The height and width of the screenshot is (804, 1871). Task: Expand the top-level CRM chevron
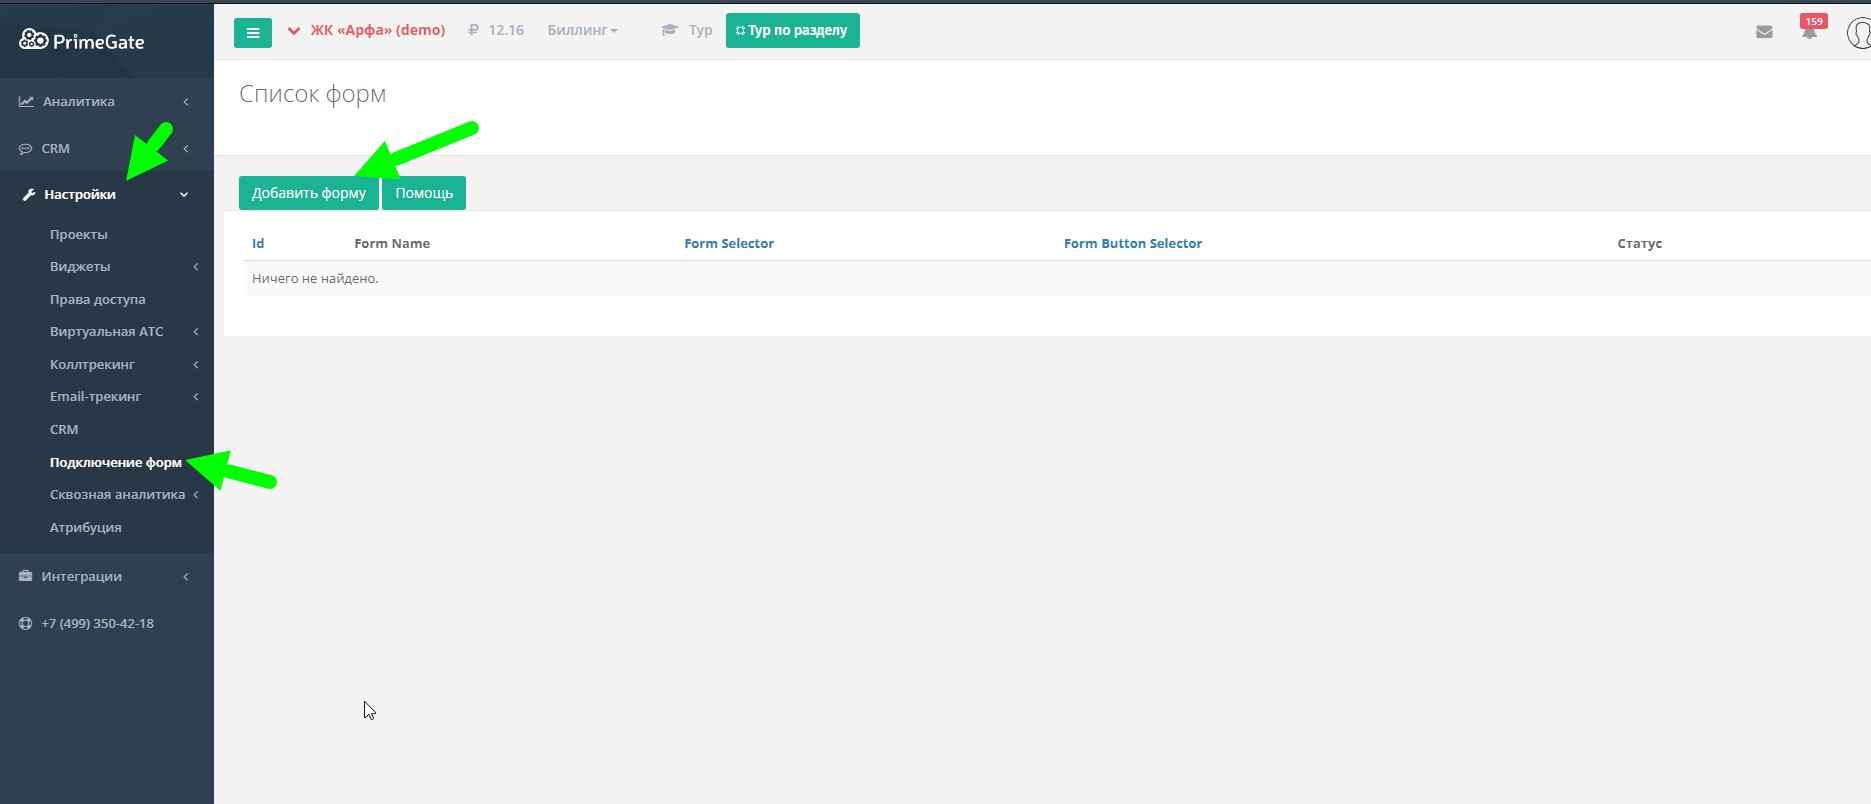point(186,148)
